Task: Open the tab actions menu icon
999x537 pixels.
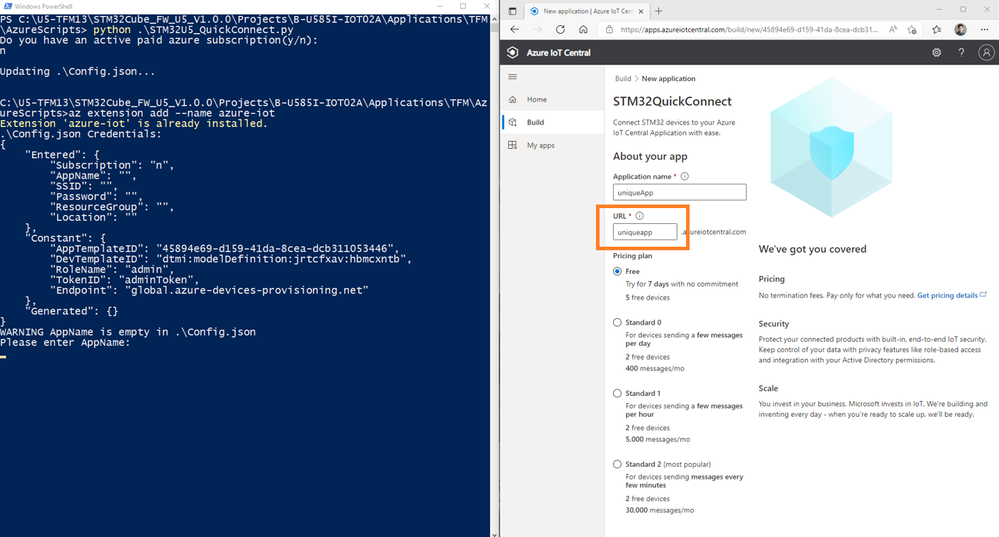Action: 512,11
